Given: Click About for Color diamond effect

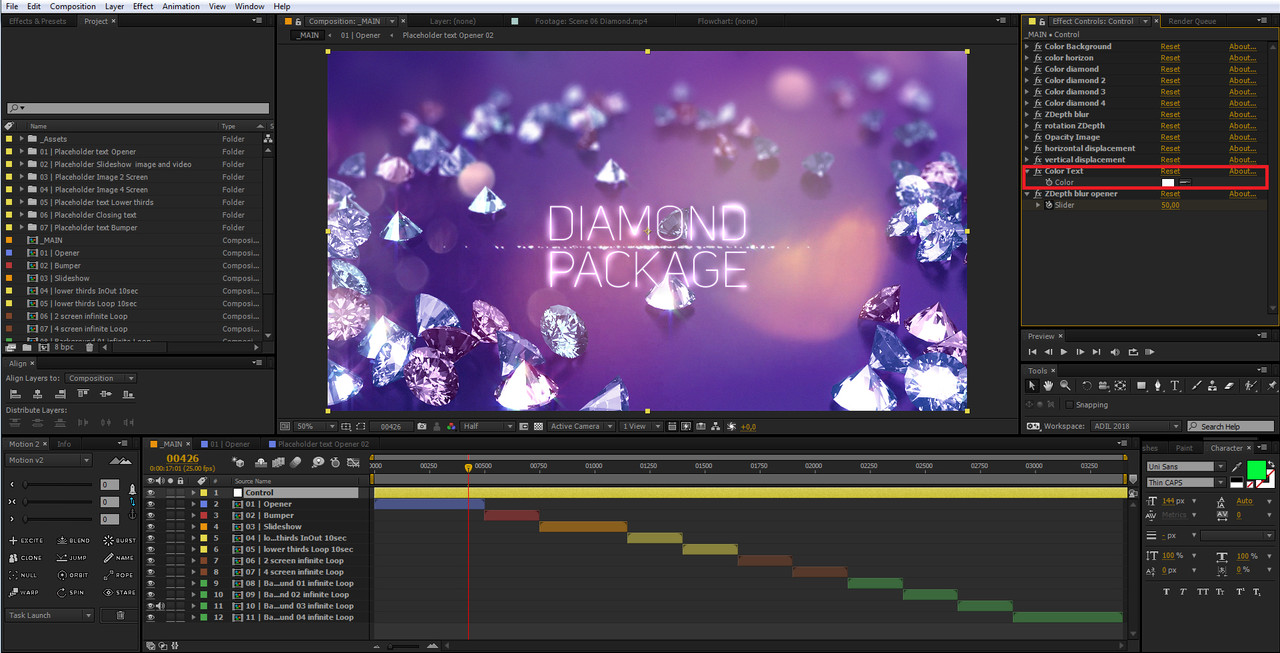Looking at the screenshot, I should point(1242,69).
